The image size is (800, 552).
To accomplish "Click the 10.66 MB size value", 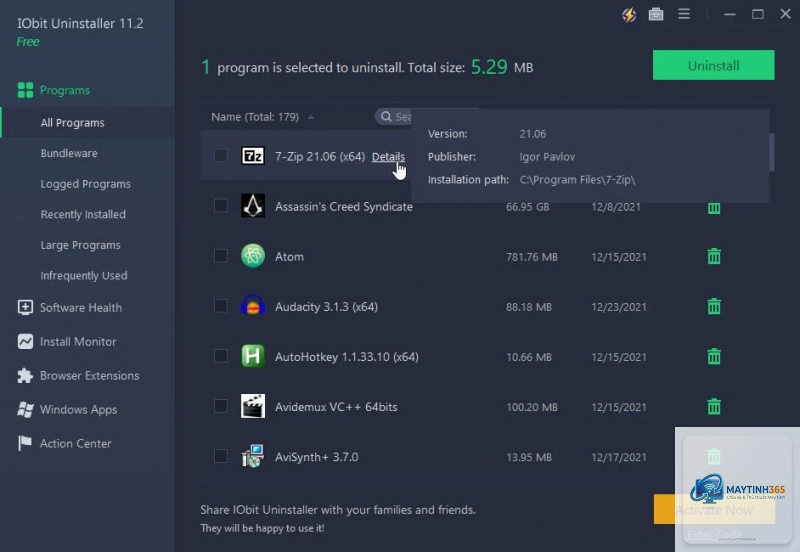I will point(529,357).
